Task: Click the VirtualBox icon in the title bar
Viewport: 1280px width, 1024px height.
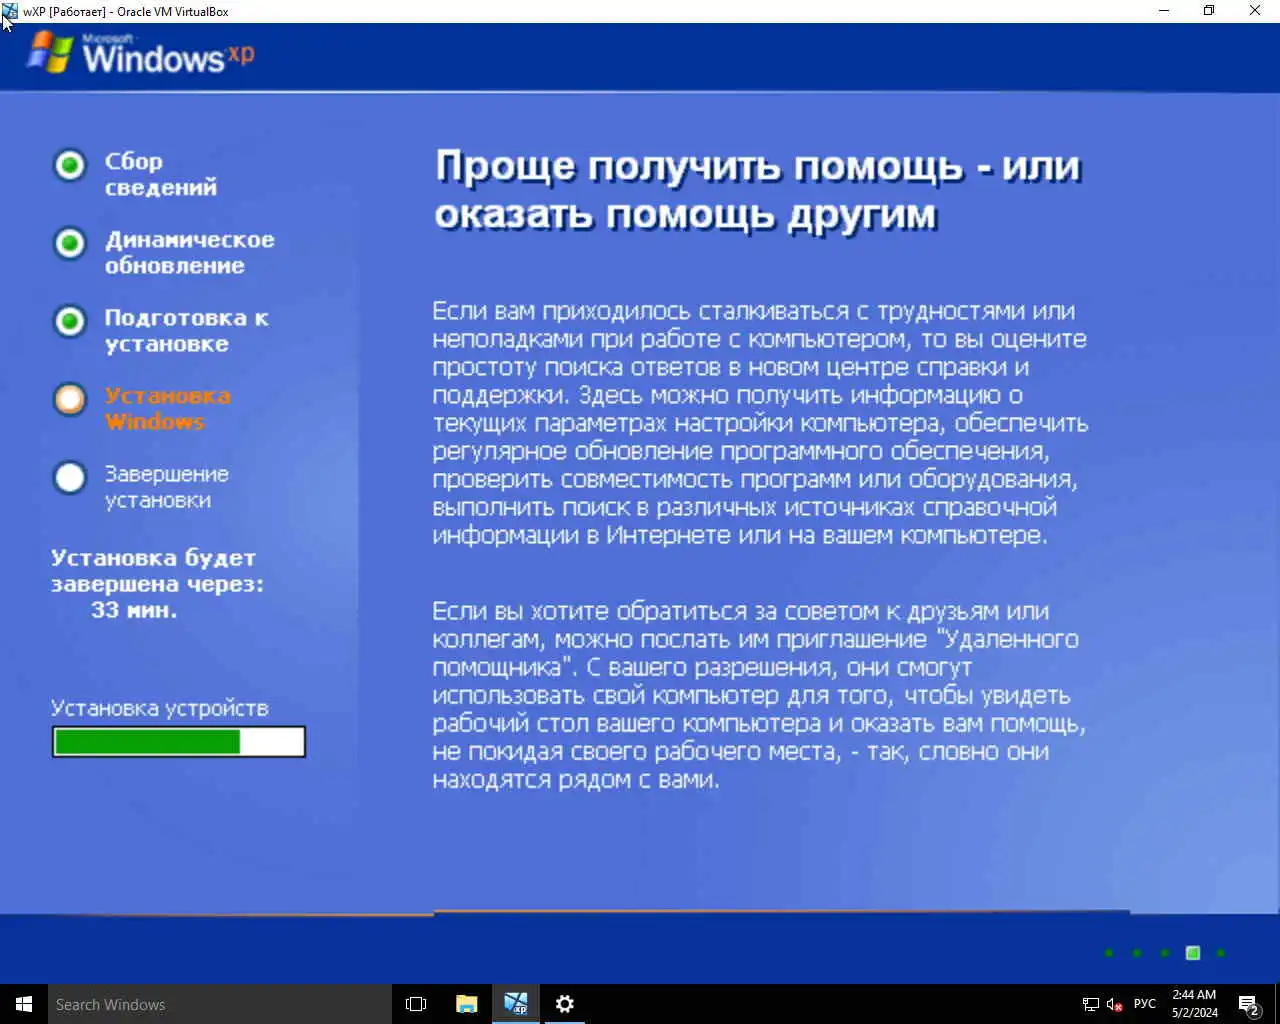Action: [10, 12]
